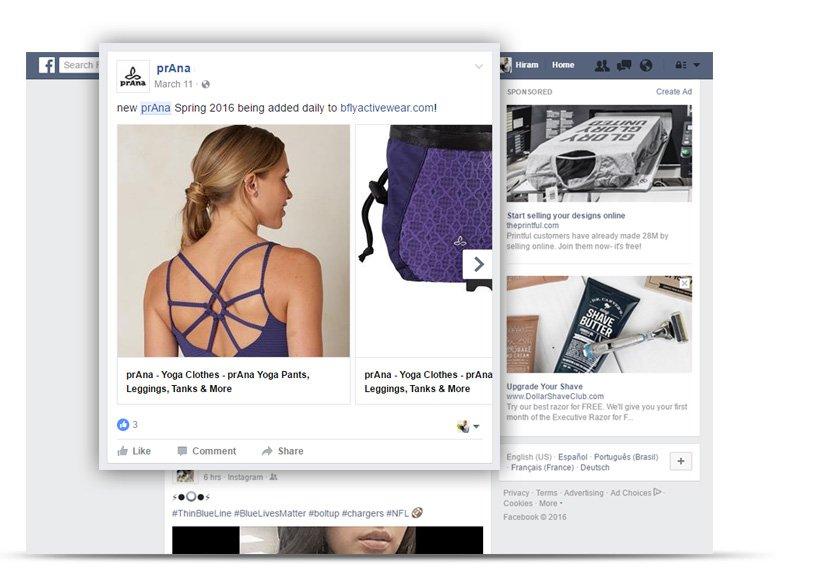The image size is (822, 574).
Task: Open the Messages icon in top bar
Action: pyautogui.click(x=624, y=65)
